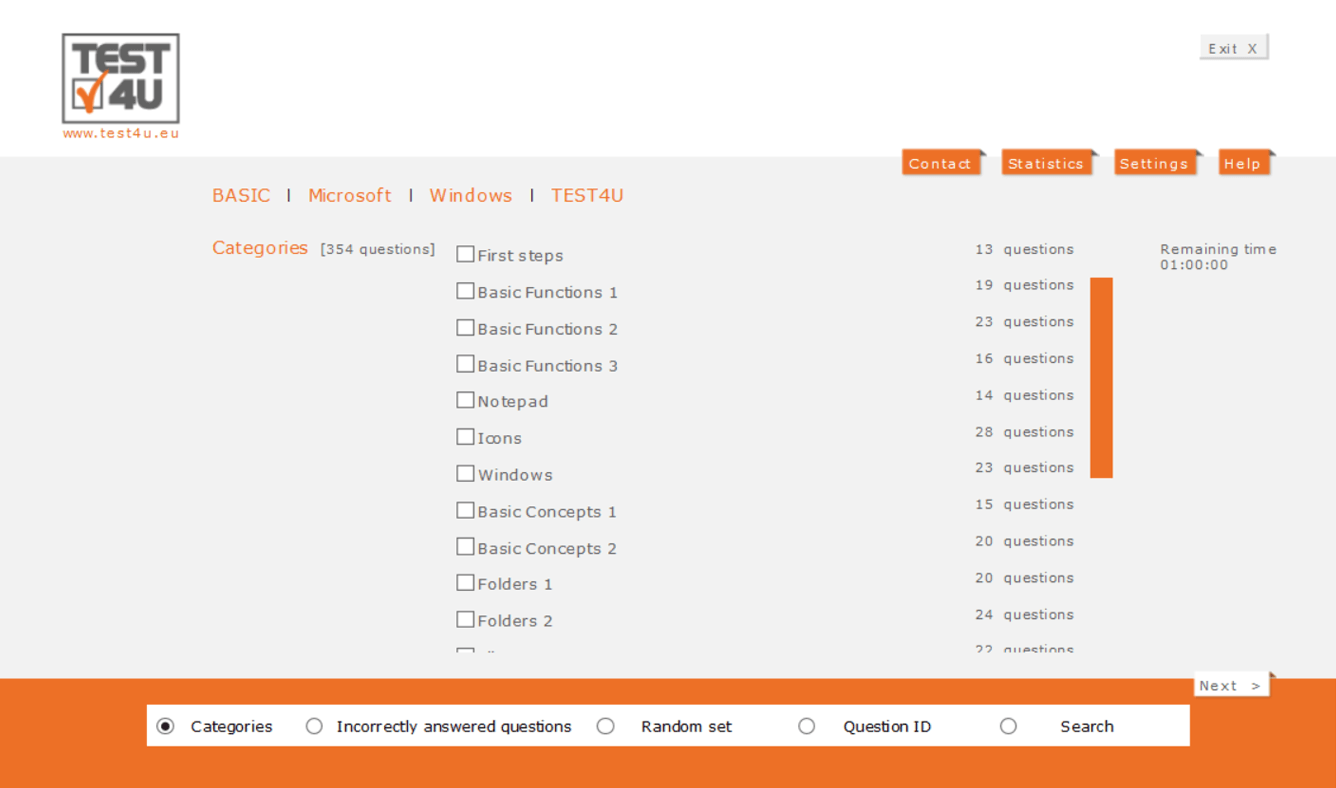Screen dimensions: 1336x788
Task: Select the Random set radio option
Action: tap(605, 726)
